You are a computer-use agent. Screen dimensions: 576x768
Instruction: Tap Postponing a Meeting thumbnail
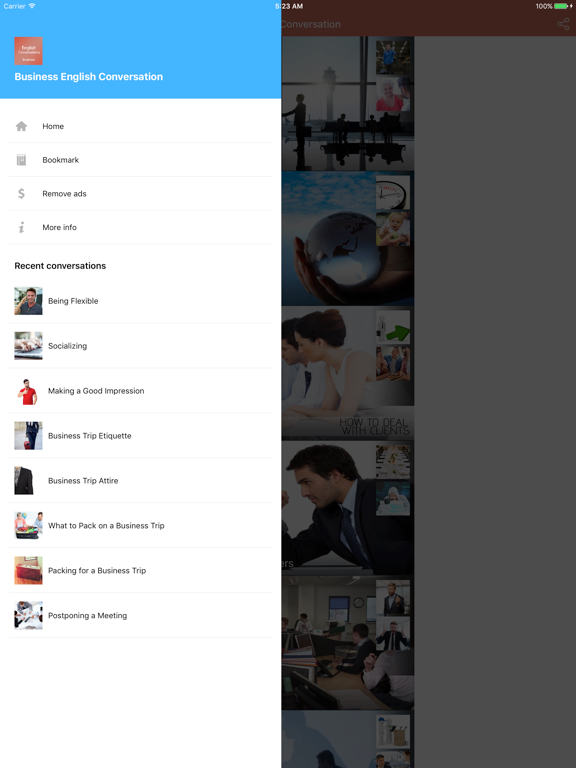tap(28, 615)
